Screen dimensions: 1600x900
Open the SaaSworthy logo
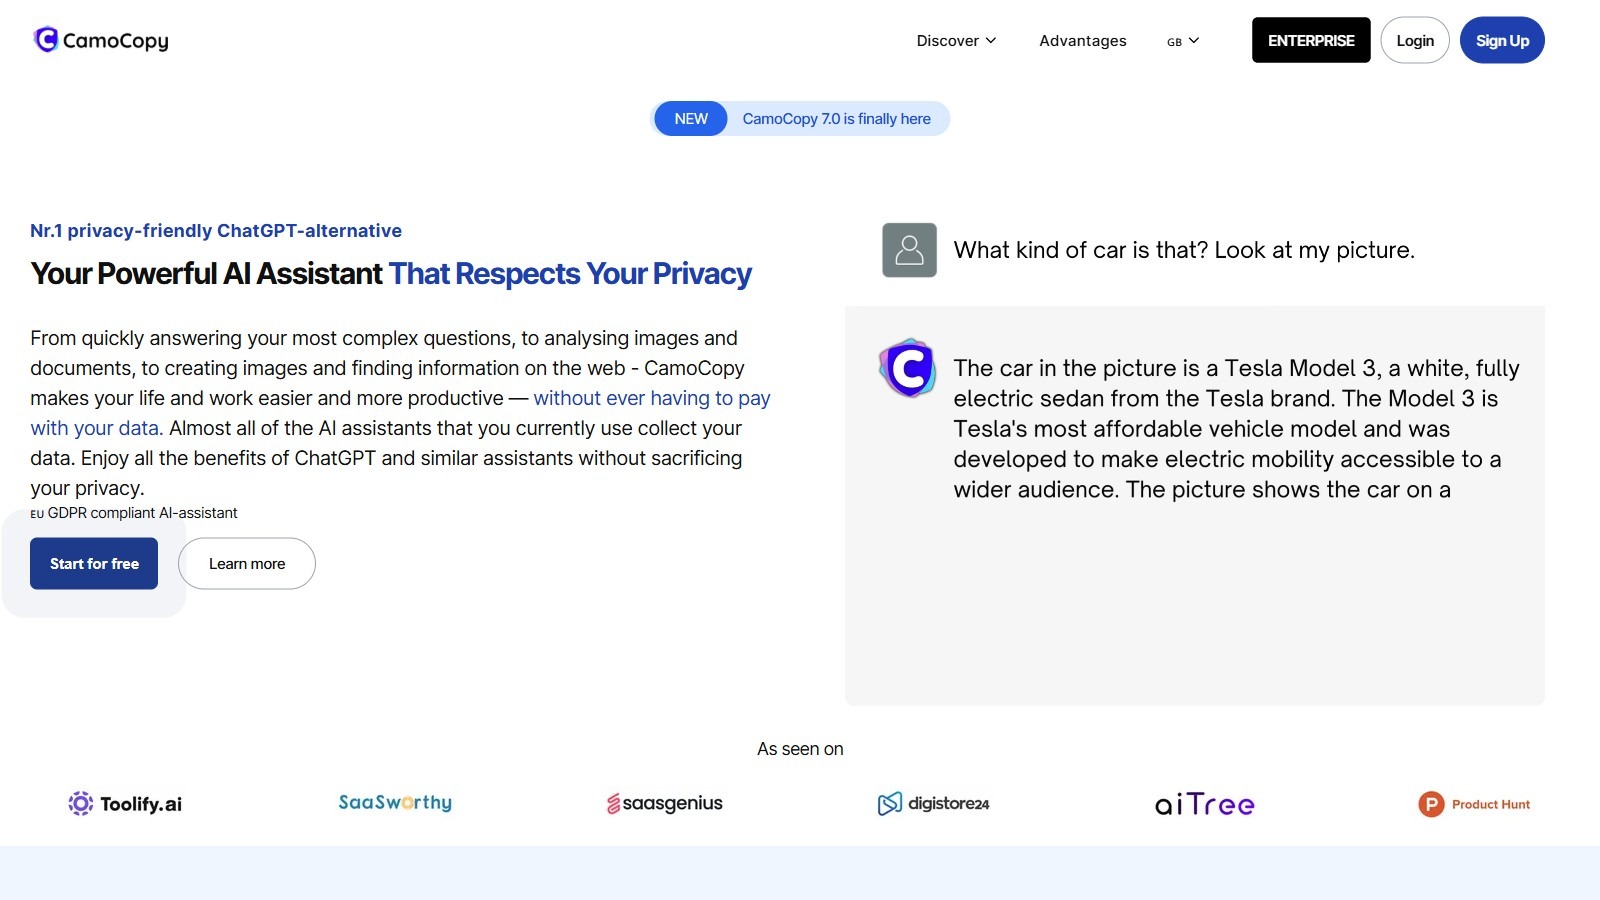[x=395, y=803]
